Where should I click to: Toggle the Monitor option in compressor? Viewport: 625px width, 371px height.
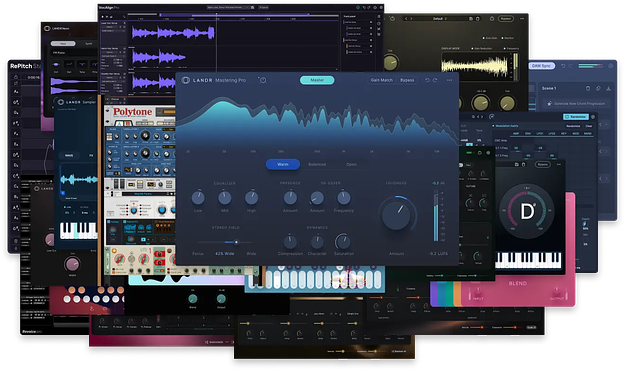[508, 38]
